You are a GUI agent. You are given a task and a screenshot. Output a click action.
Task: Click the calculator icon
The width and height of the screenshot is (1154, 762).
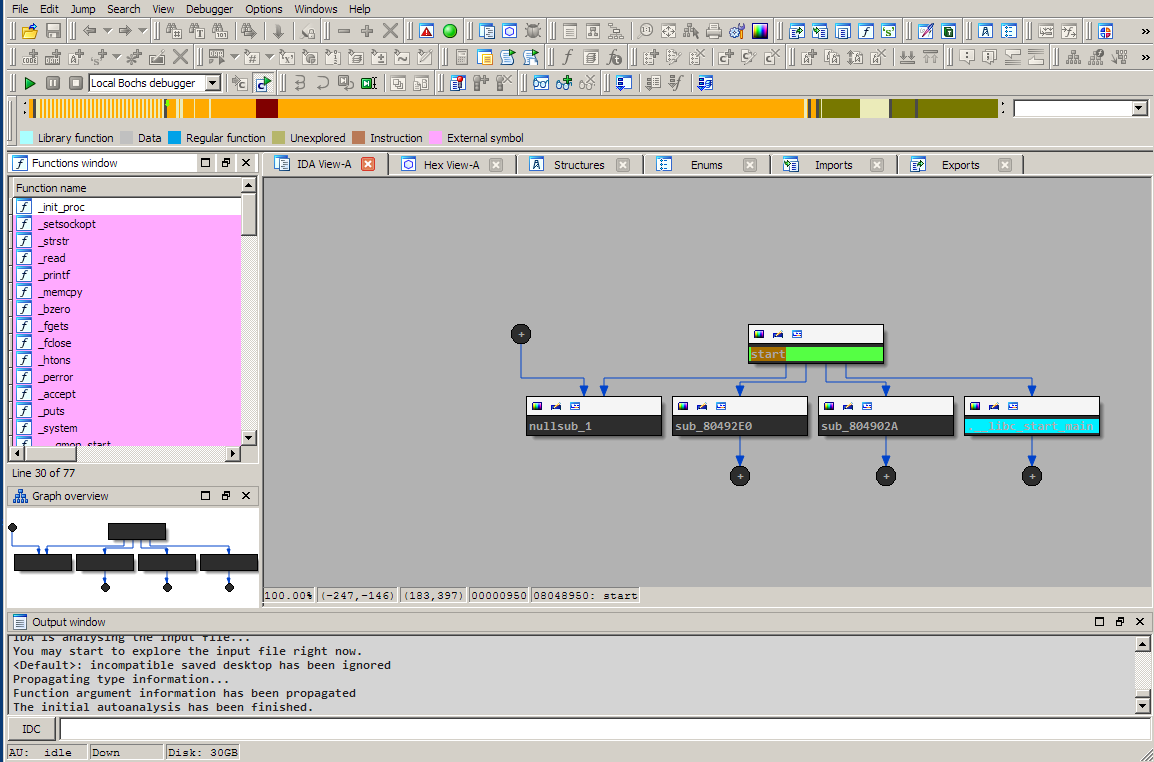coord(461,57)
